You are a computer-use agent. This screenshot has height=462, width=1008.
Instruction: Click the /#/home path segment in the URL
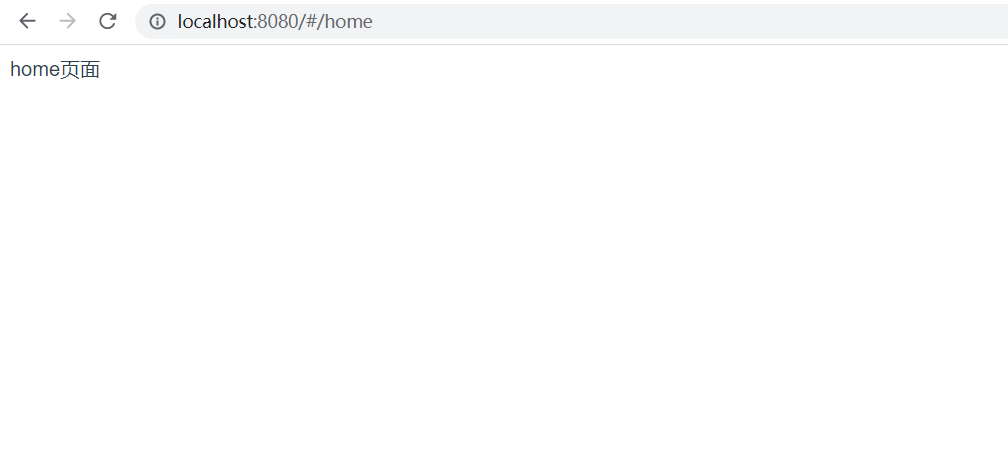[x=335, y=21]
